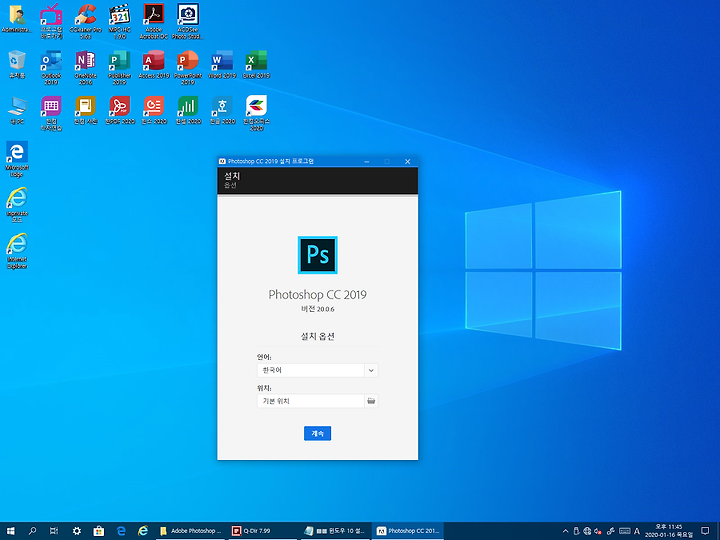Image resolution: width=720 pixels, height=540 pixels.
Task: Select the ACDSee Photo Studio desktop icon
Action: tap(188, 21)
